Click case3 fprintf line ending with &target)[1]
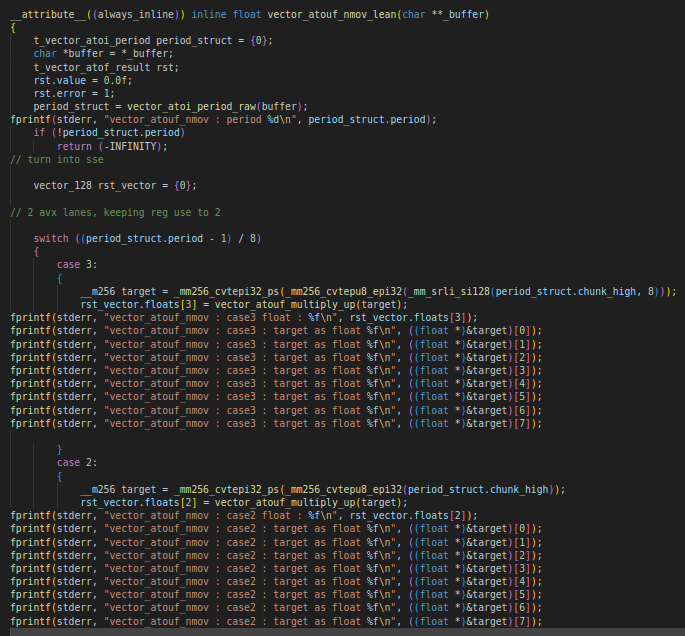 point(276,345)
